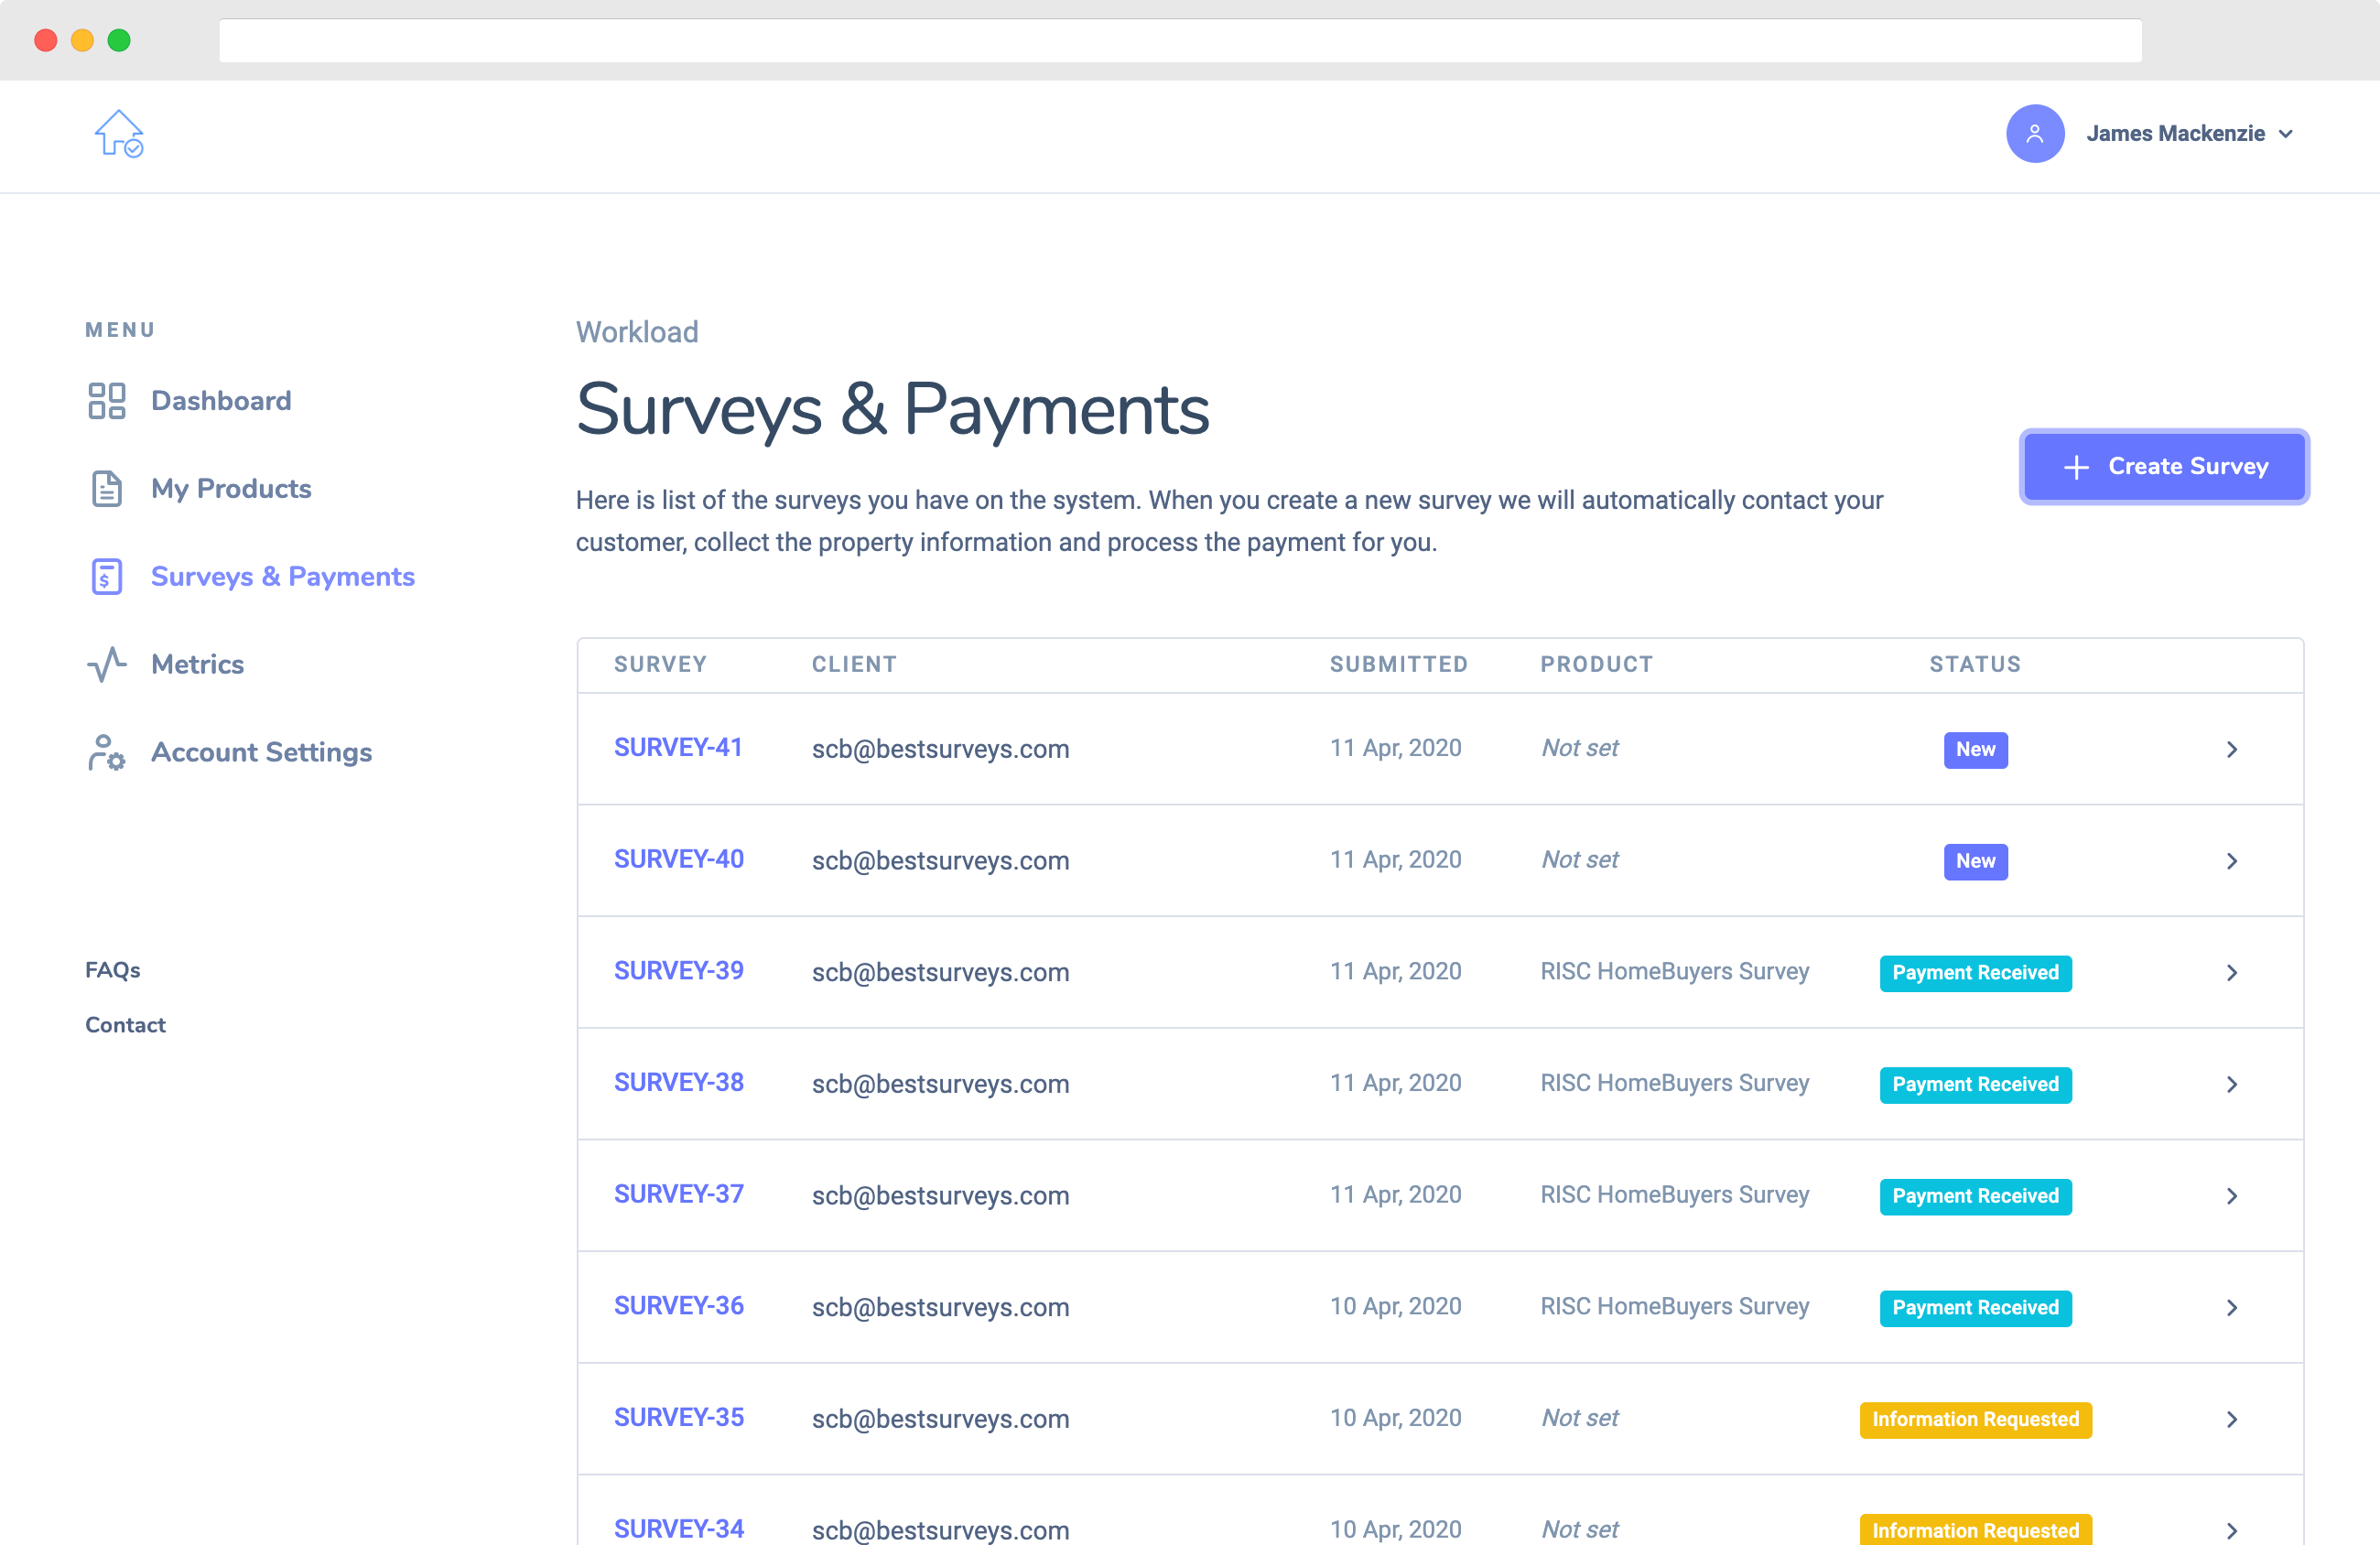2380x1545 pixels.
Task: Open the FAQs link
Action: click(x=112, y=969)
